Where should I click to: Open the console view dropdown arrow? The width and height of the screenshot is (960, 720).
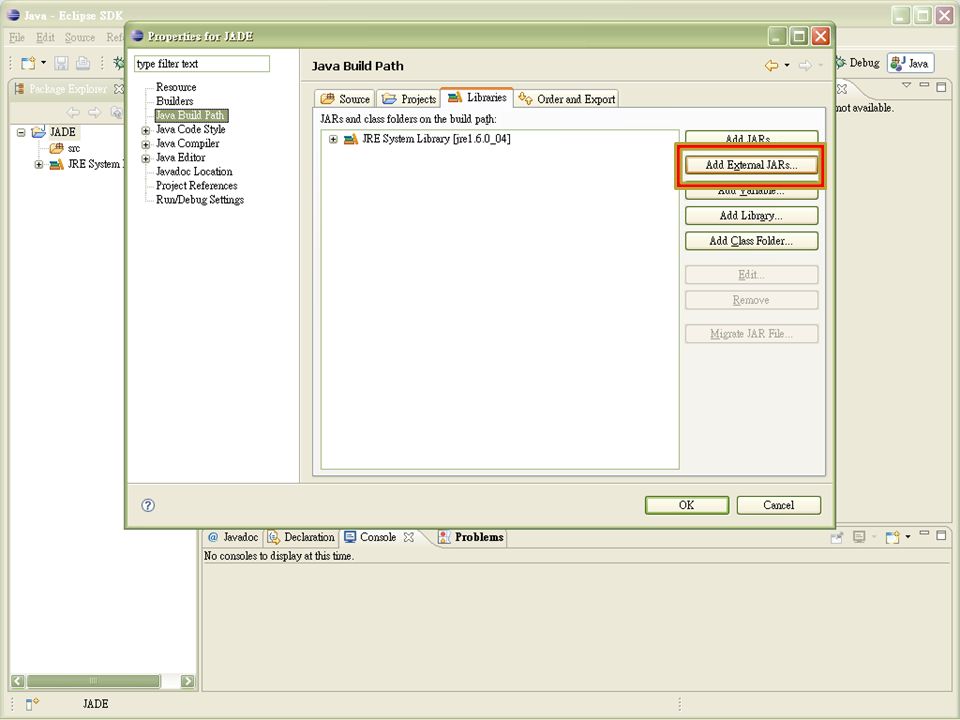point(908,537)
